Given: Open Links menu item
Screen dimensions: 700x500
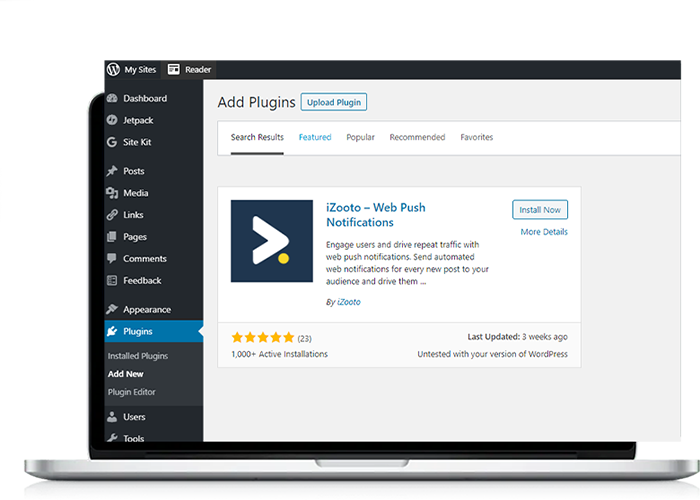Looking at the screenshot, I should click(133, 215).
